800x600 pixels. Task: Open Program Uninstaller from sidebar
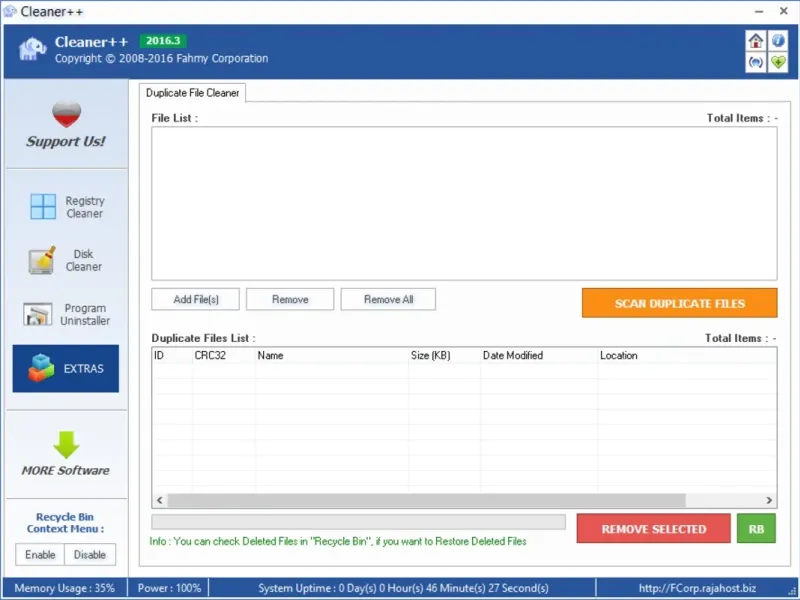click(x=66, y=314)
